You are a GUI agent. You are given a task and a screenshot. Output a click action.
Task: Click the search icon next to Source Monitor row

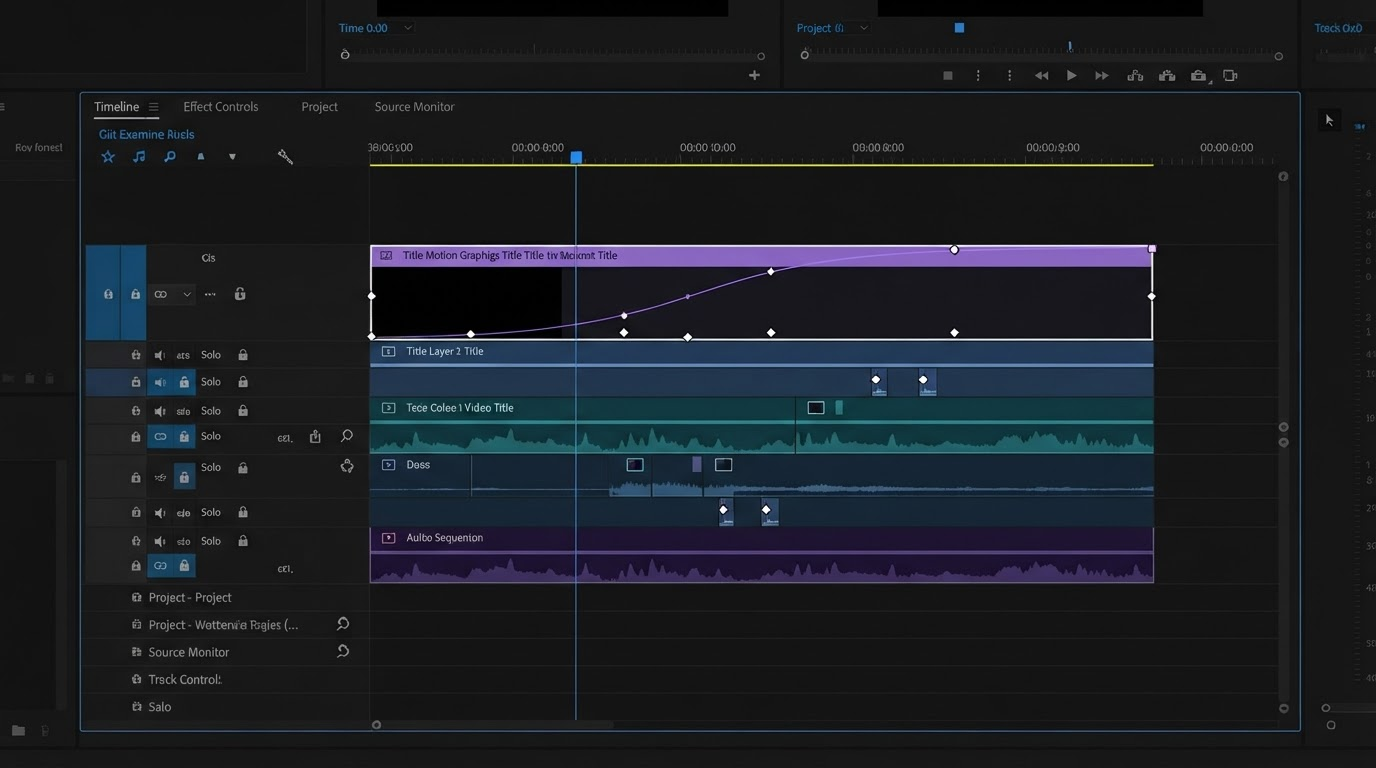[x=343, y=651]
